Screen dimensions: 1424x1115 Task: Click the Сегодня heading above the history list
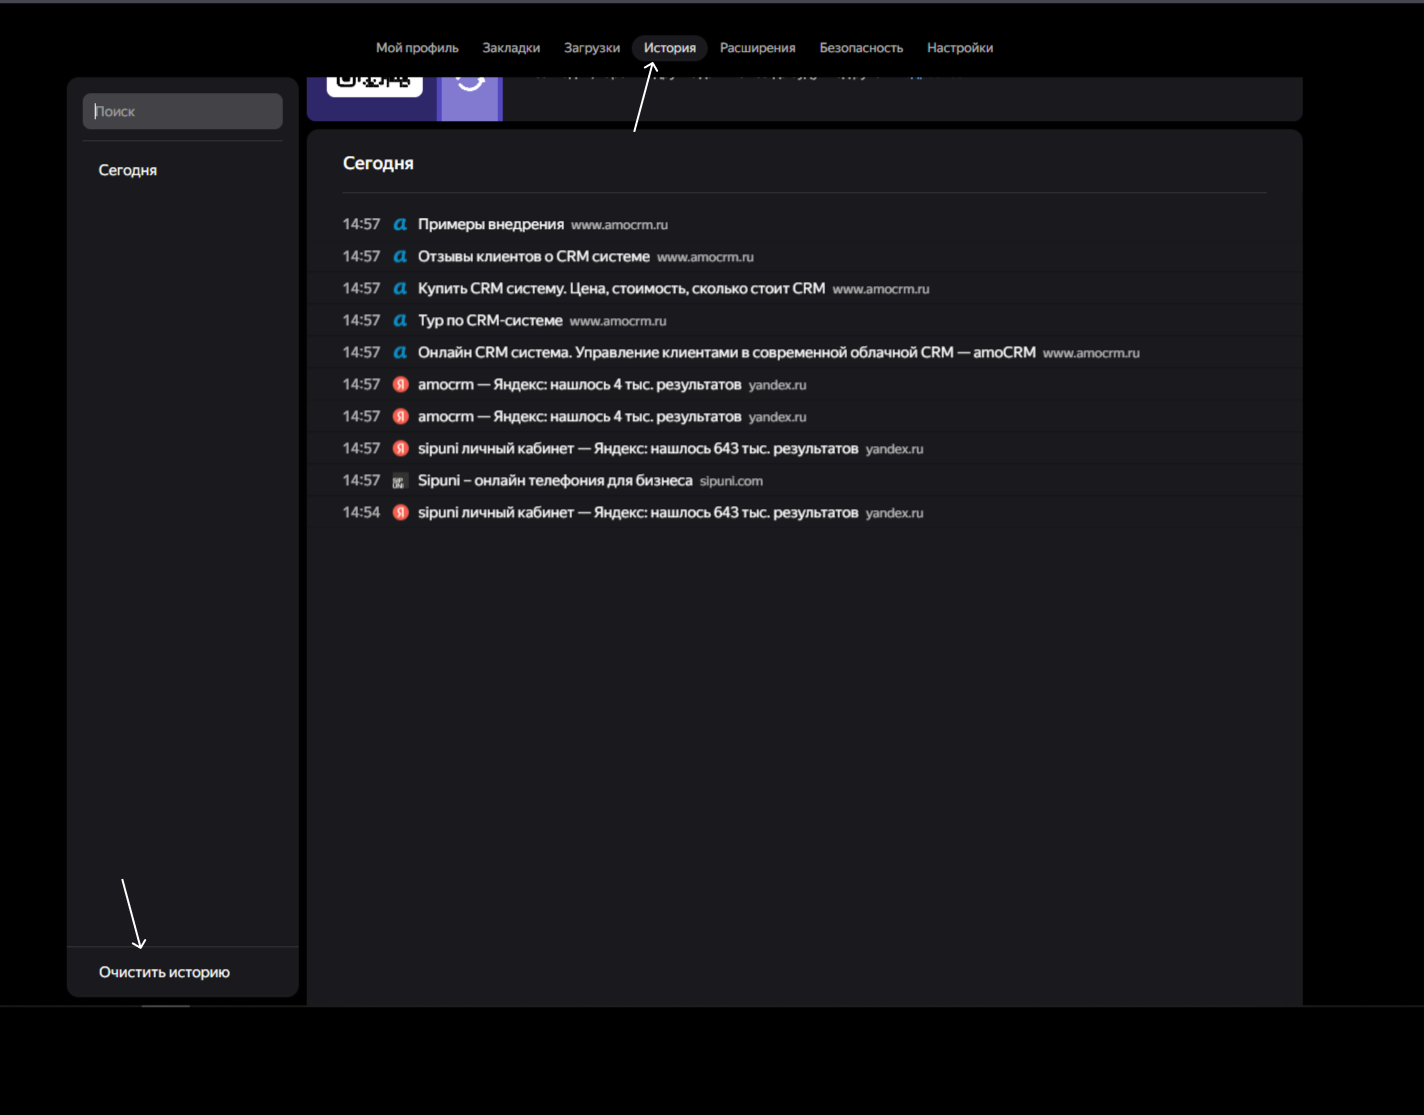378,163
